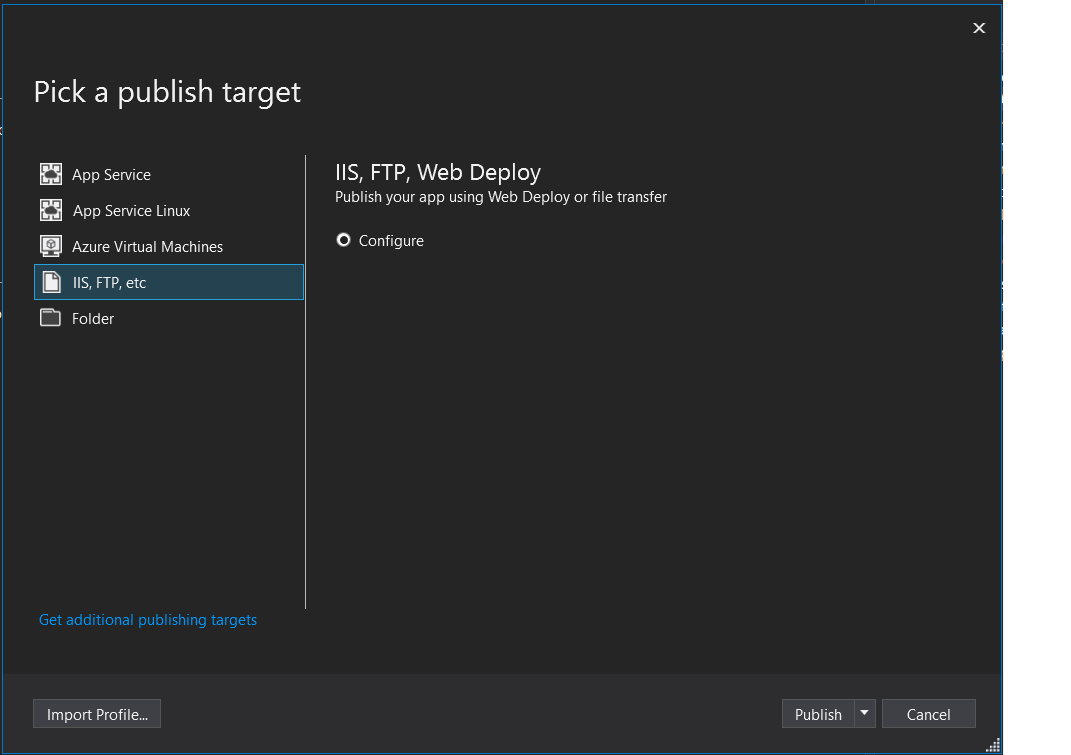This screenshot has width=1071, height=755.
Task: Click the App Service Linux icon
Action: [x=50, y=210]
